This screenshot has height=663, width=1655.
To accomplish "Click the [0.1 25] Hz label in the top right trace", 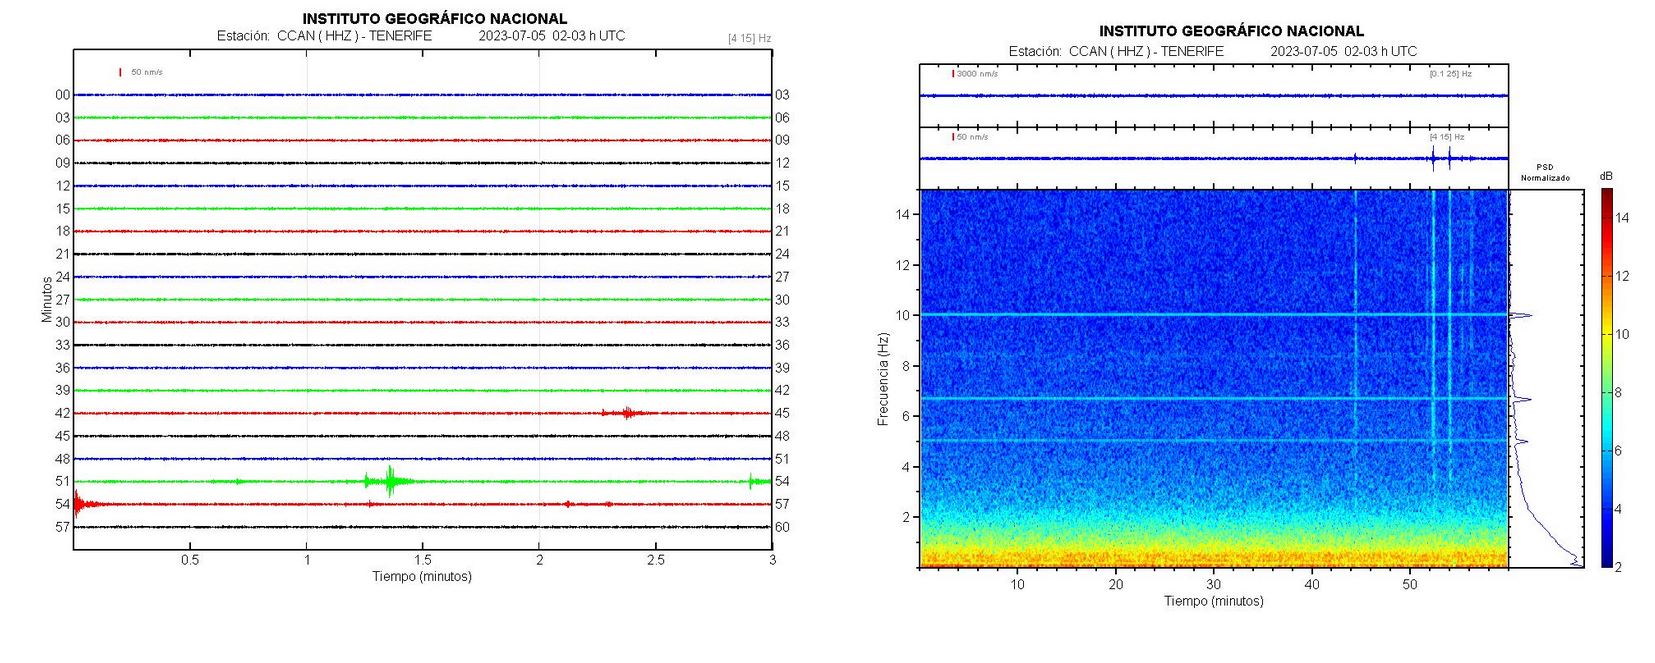I will pos(1450,73).
